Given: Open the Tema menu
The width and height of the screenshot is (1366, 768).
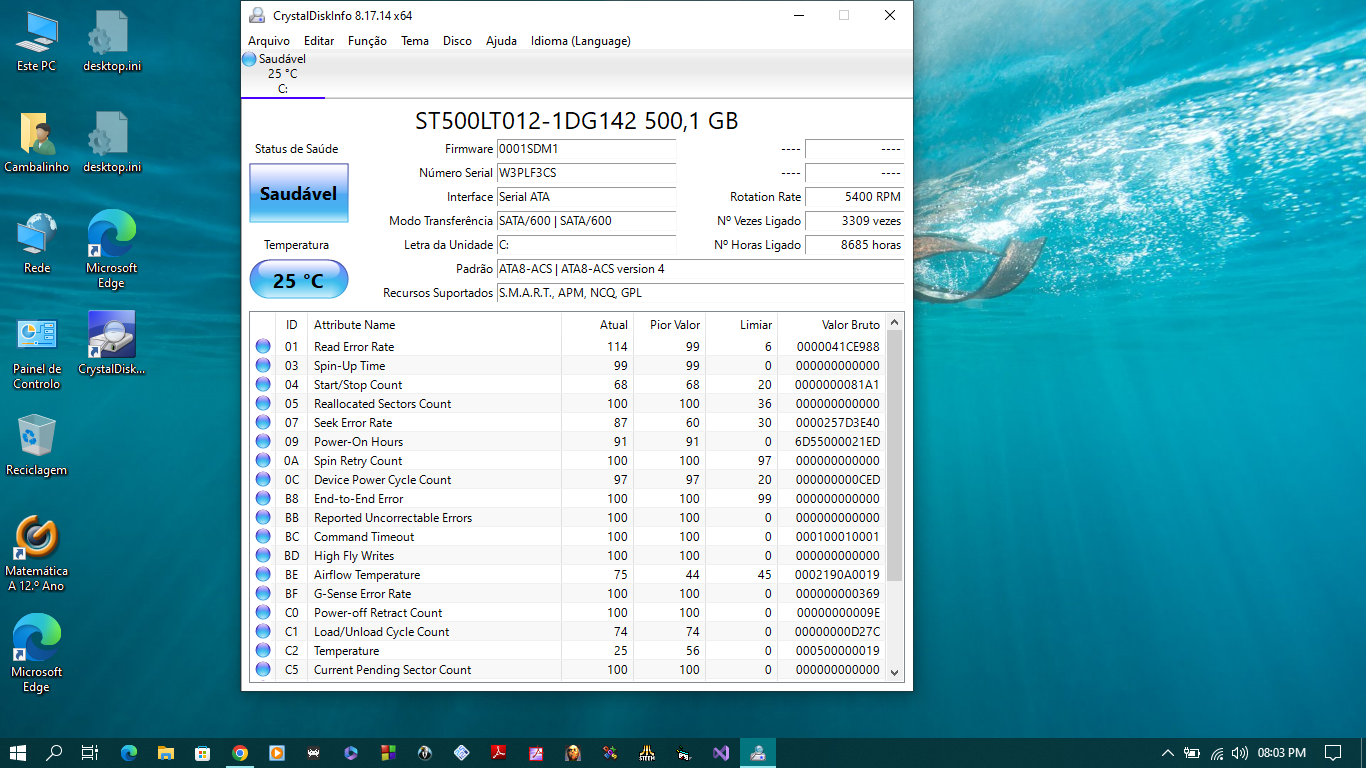Looking at the screenshot, I should click(x=415, y=41).
